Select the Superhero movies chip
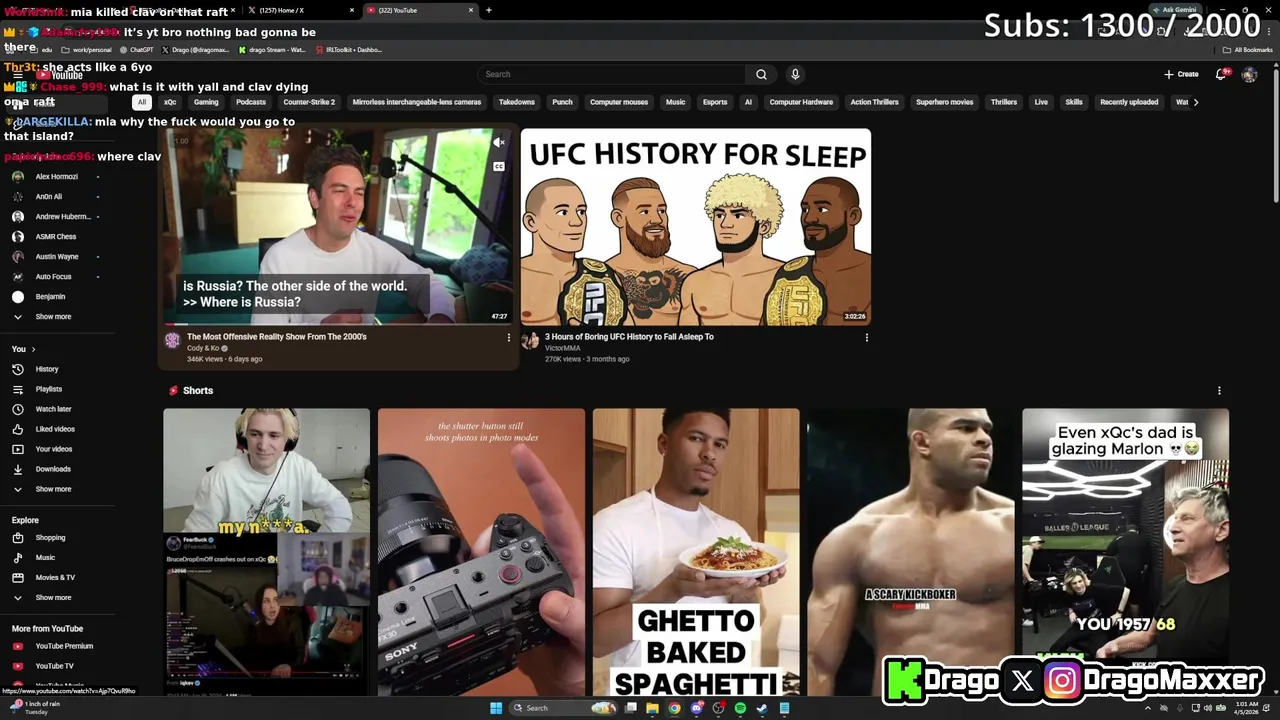 945,102
